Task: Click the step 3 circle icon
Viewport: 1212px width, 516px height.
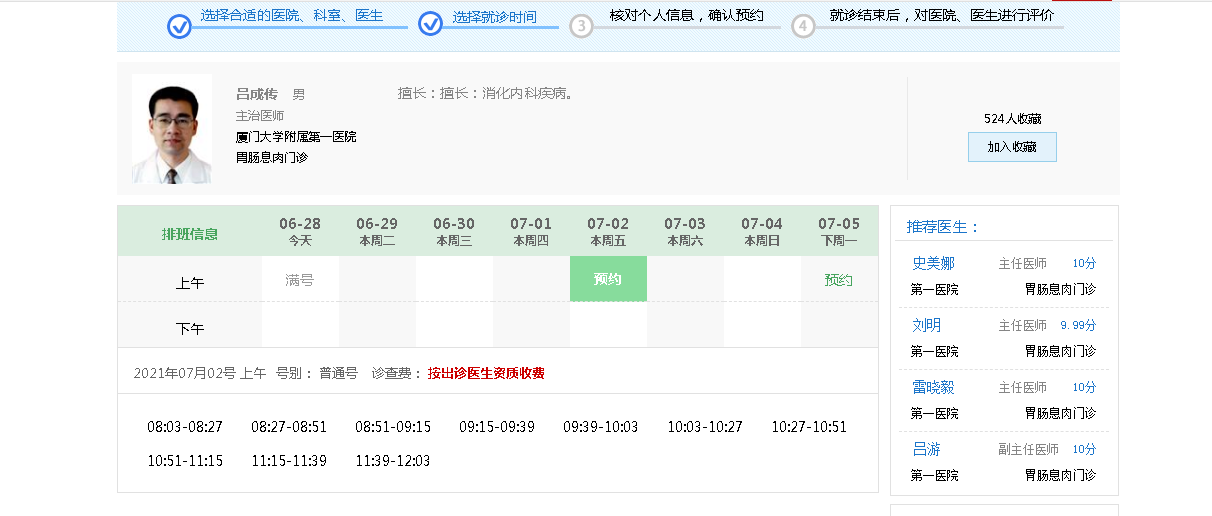Action: pyautogui.click(x=581, y=26)
